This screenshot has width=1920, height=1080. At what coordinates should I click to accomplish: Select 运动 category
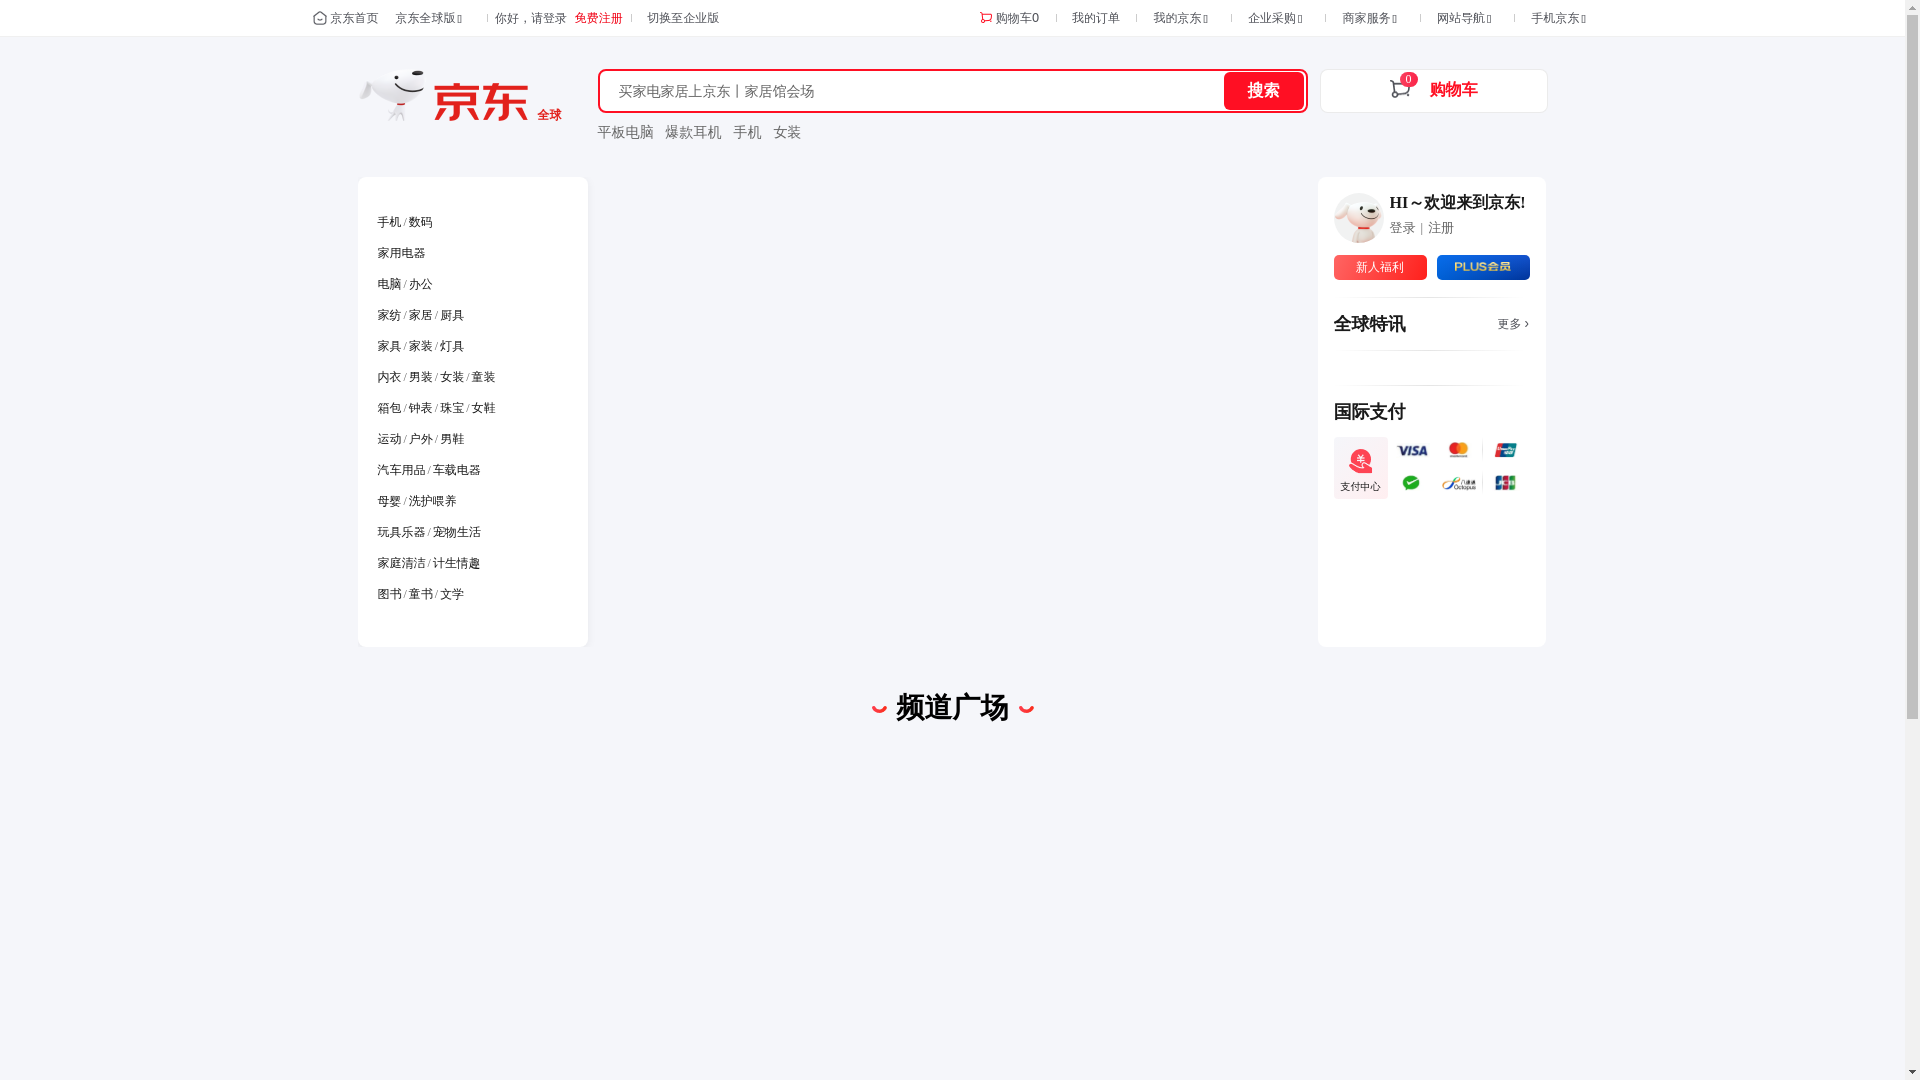(389, 439)
